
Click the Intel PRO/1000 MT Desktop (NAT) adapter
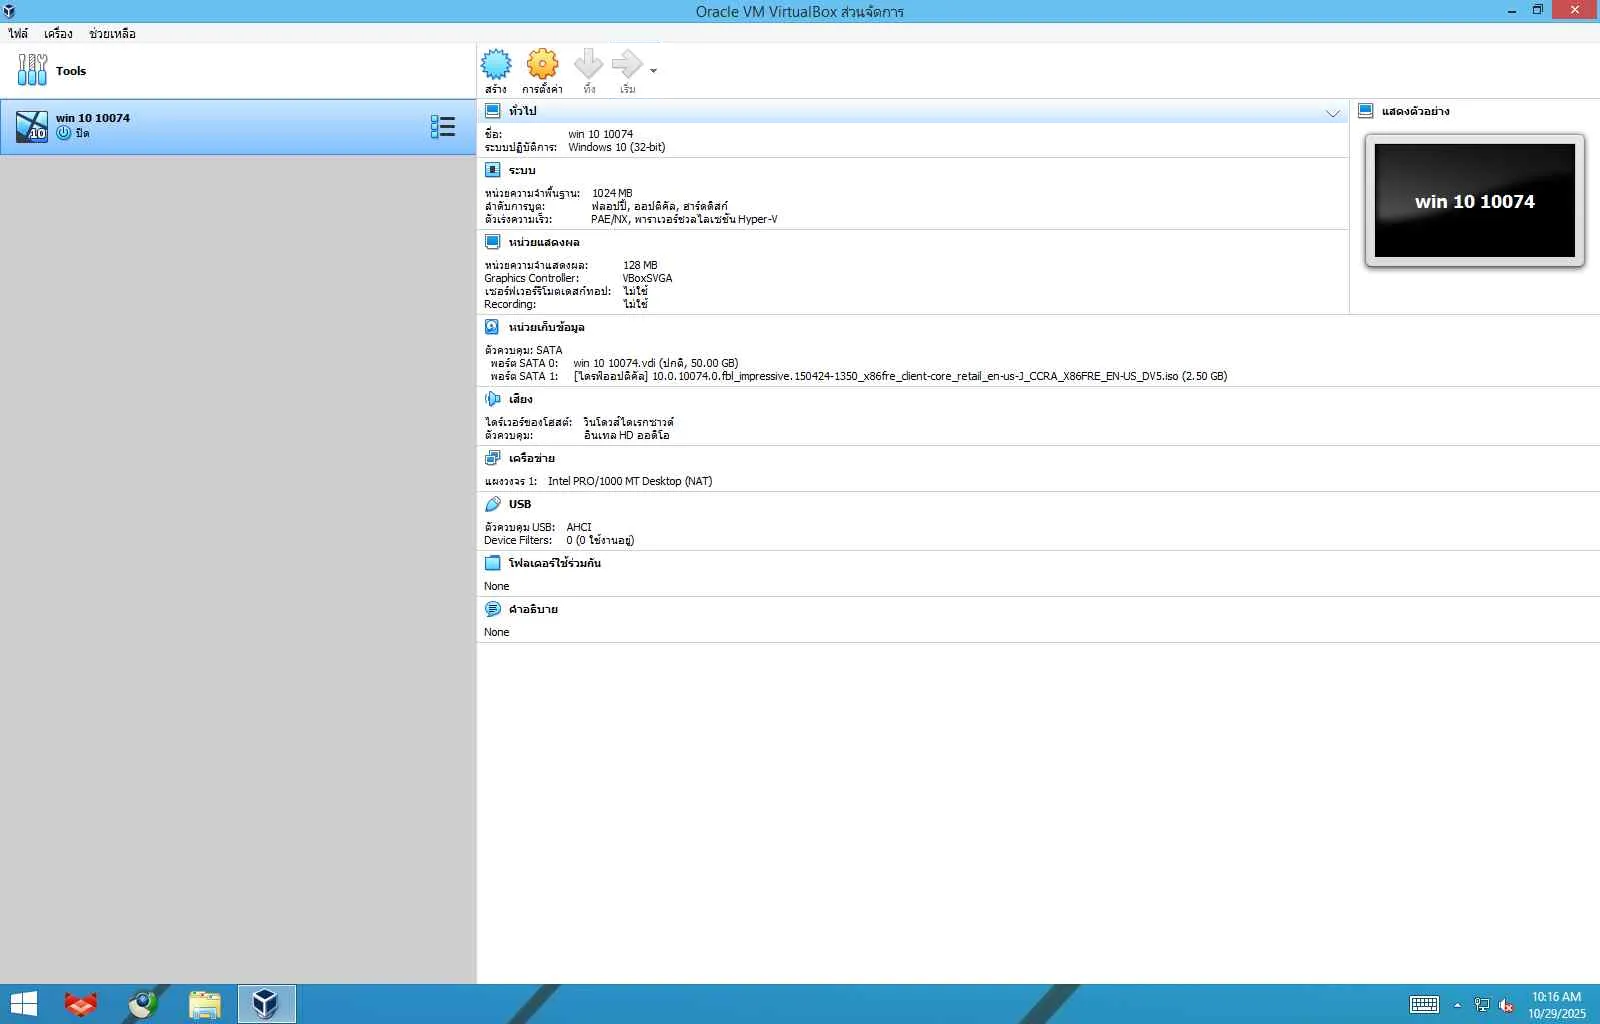(x=630, y=481)
